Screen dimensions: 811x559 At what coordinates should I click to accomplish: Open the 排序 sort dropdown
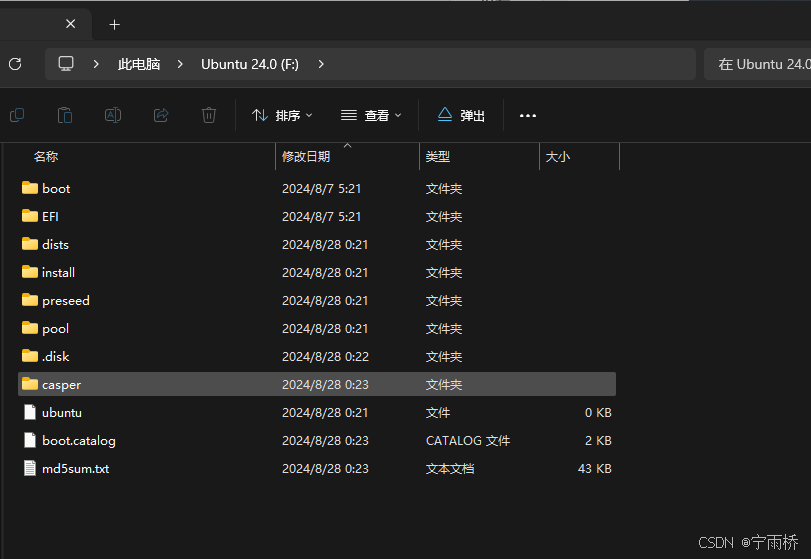282,115
